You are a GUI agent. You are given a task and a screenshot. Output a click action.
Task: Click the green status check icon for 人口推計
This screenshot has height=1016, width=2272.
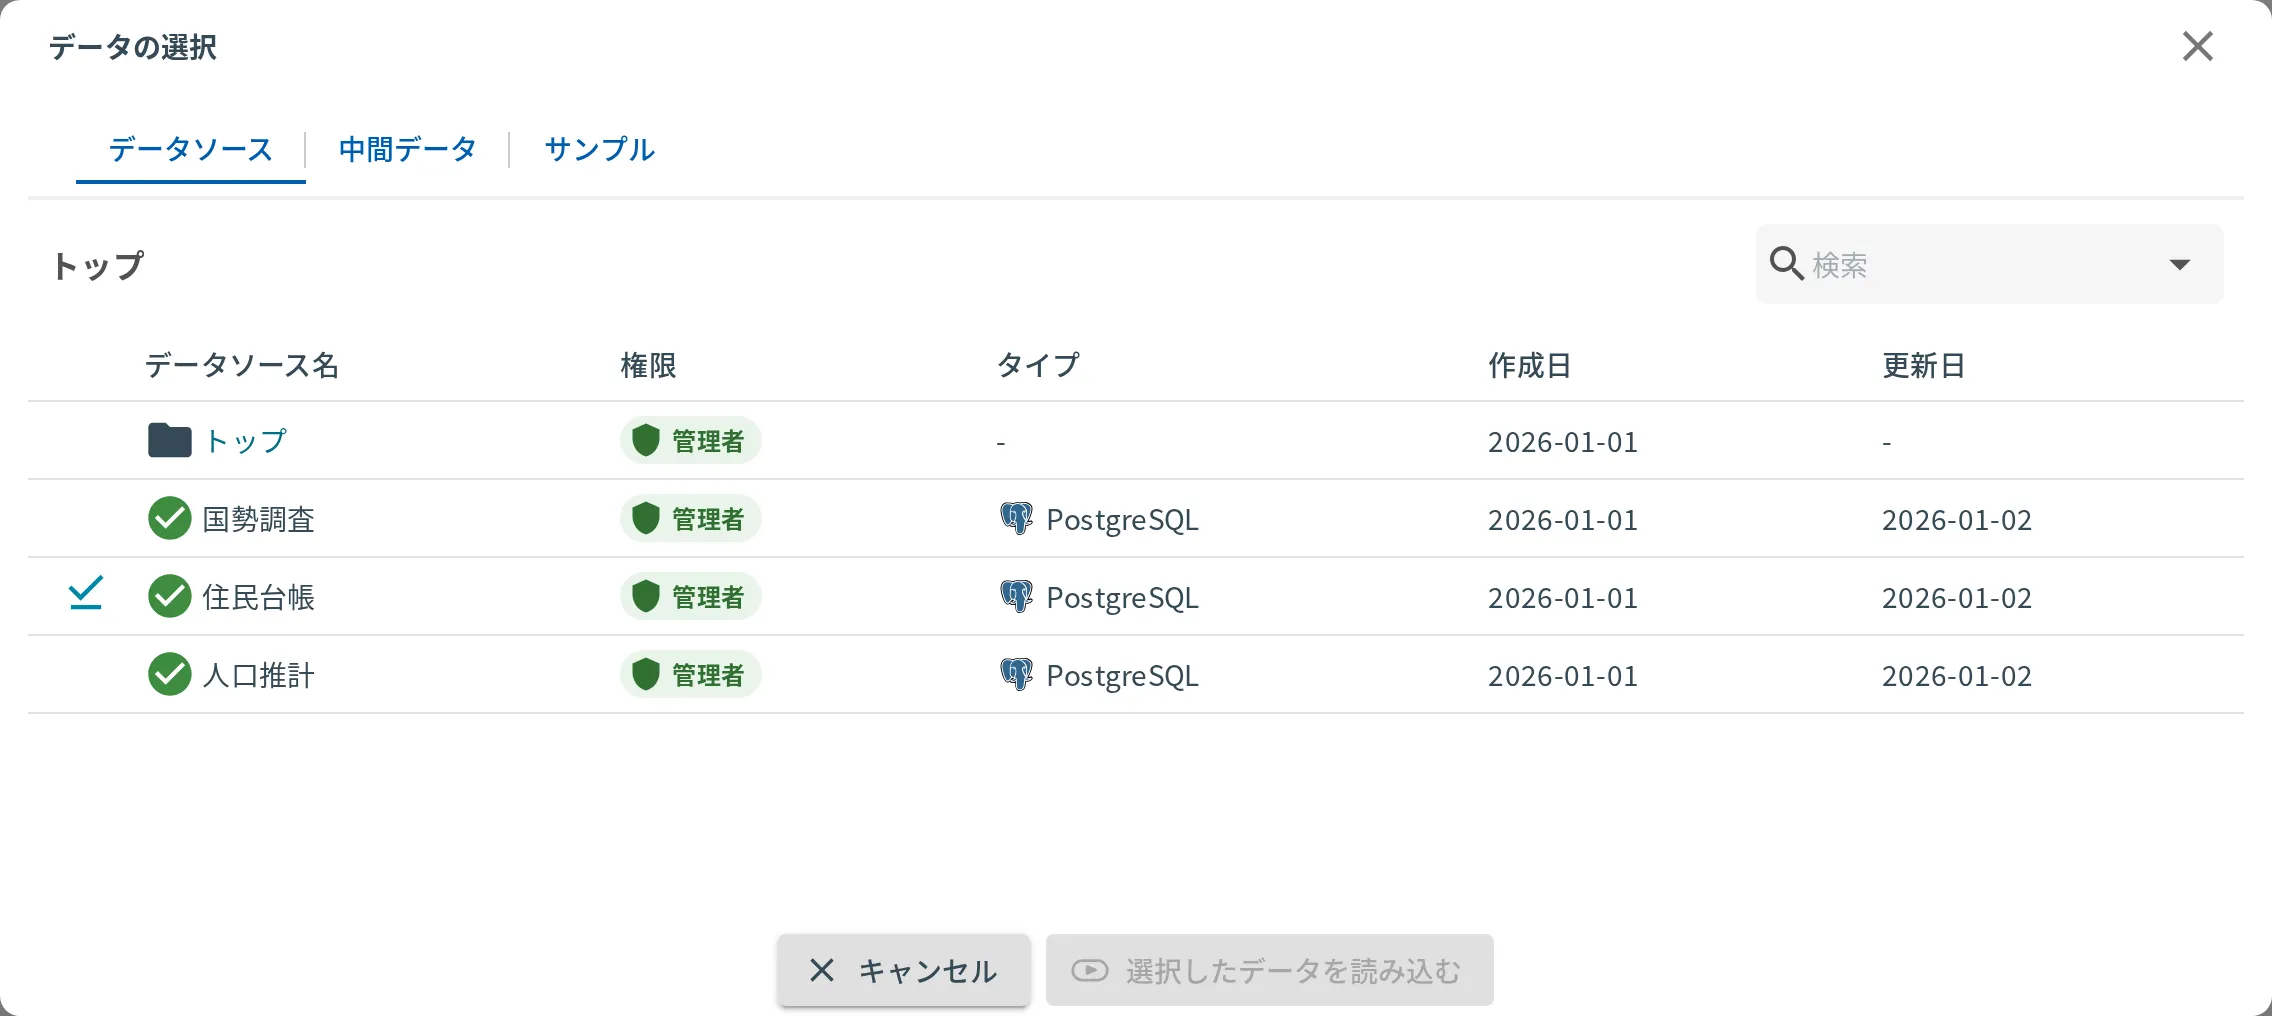tap(170, 674)
